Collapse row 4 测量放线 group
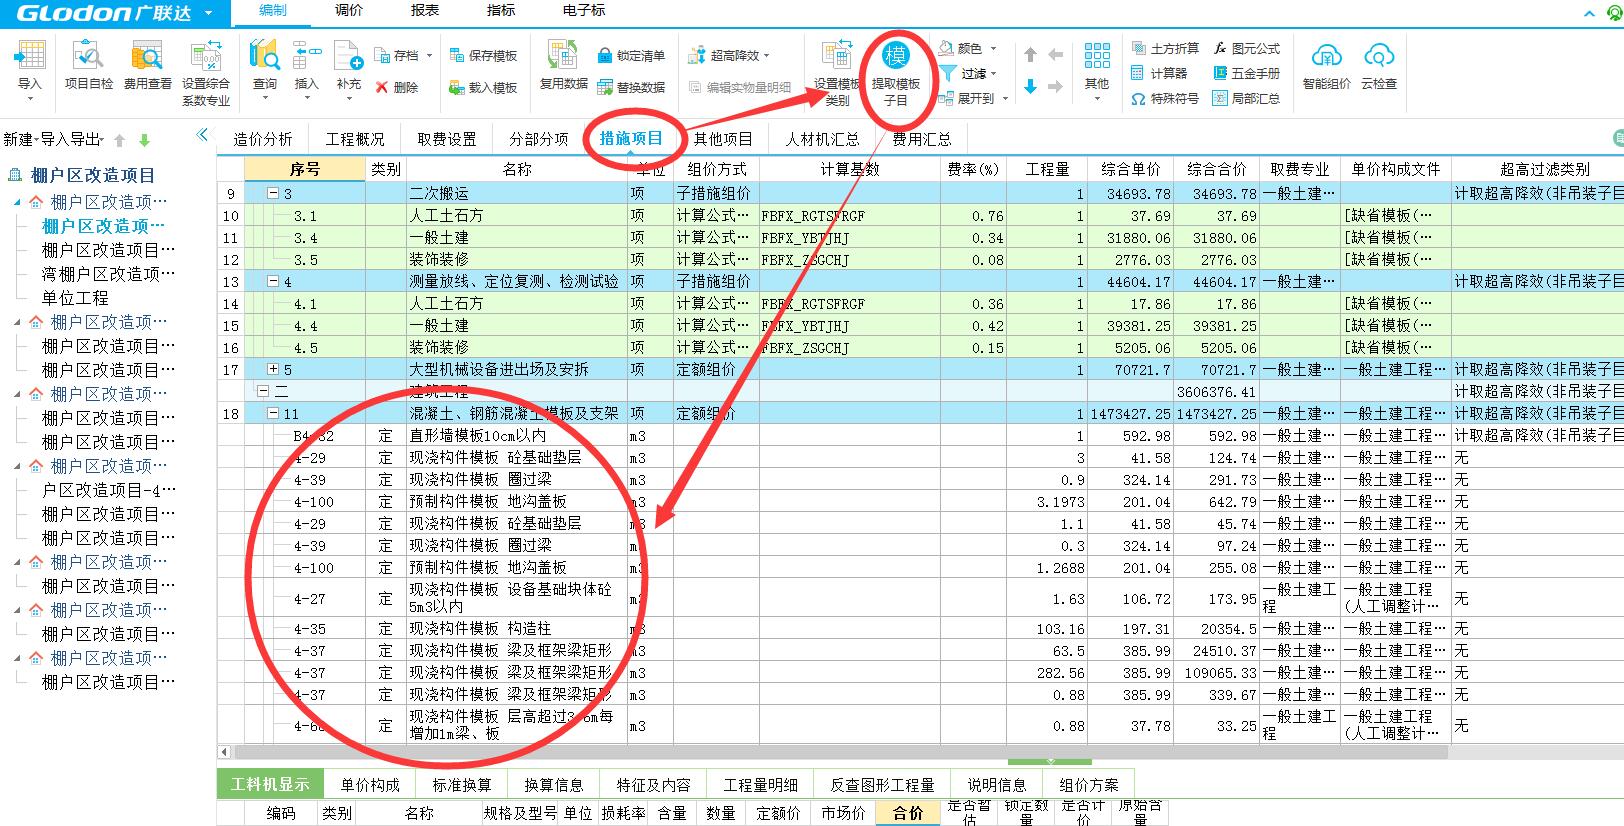 coord(273,281)
